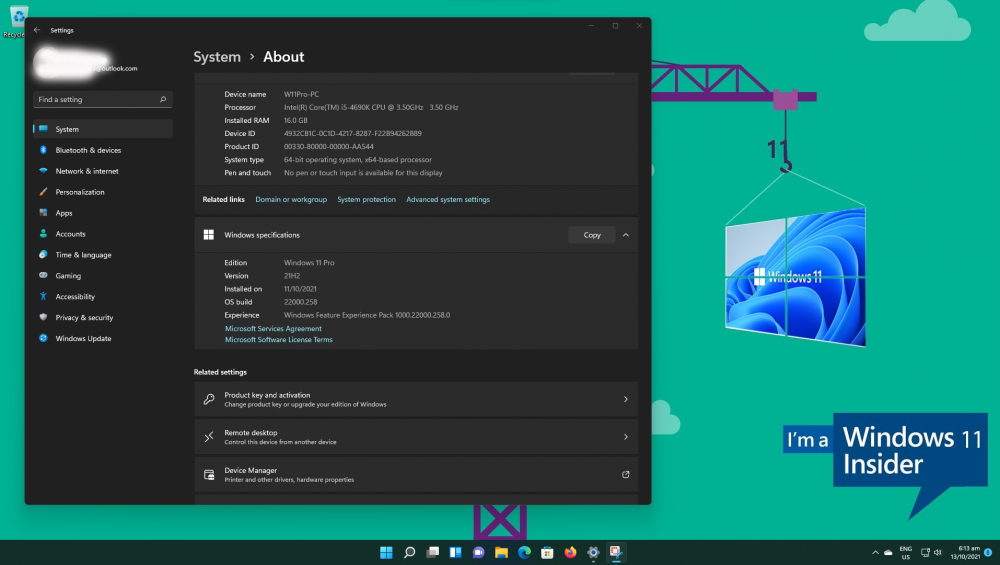Viewport: 1000px width, 565px height.
Task: Click the System breadcrumb link
Action: click(217, 57)
